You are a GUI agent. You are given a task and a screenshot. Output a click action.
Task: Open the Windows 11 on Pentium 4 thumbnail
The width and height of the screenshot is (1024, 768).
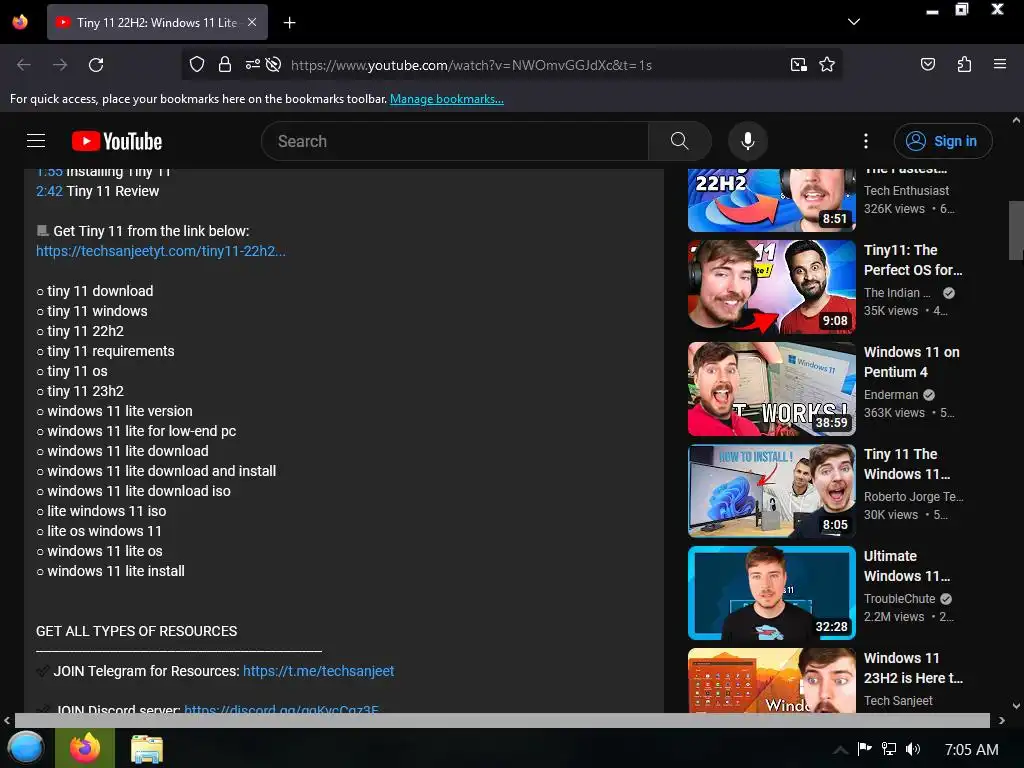tap(772, 389)
